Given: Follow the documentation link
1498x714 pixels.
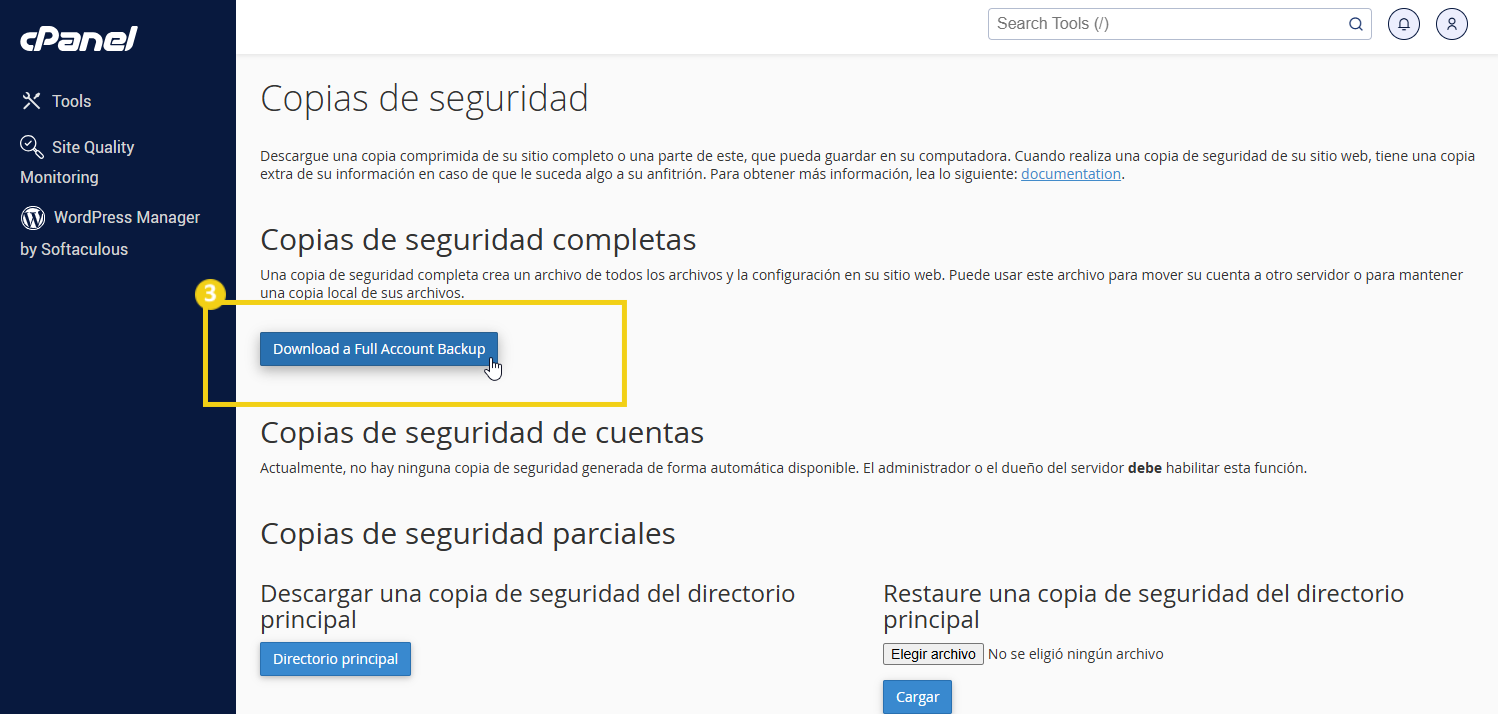Looking at the screenshot, I should coord(1071,174).
